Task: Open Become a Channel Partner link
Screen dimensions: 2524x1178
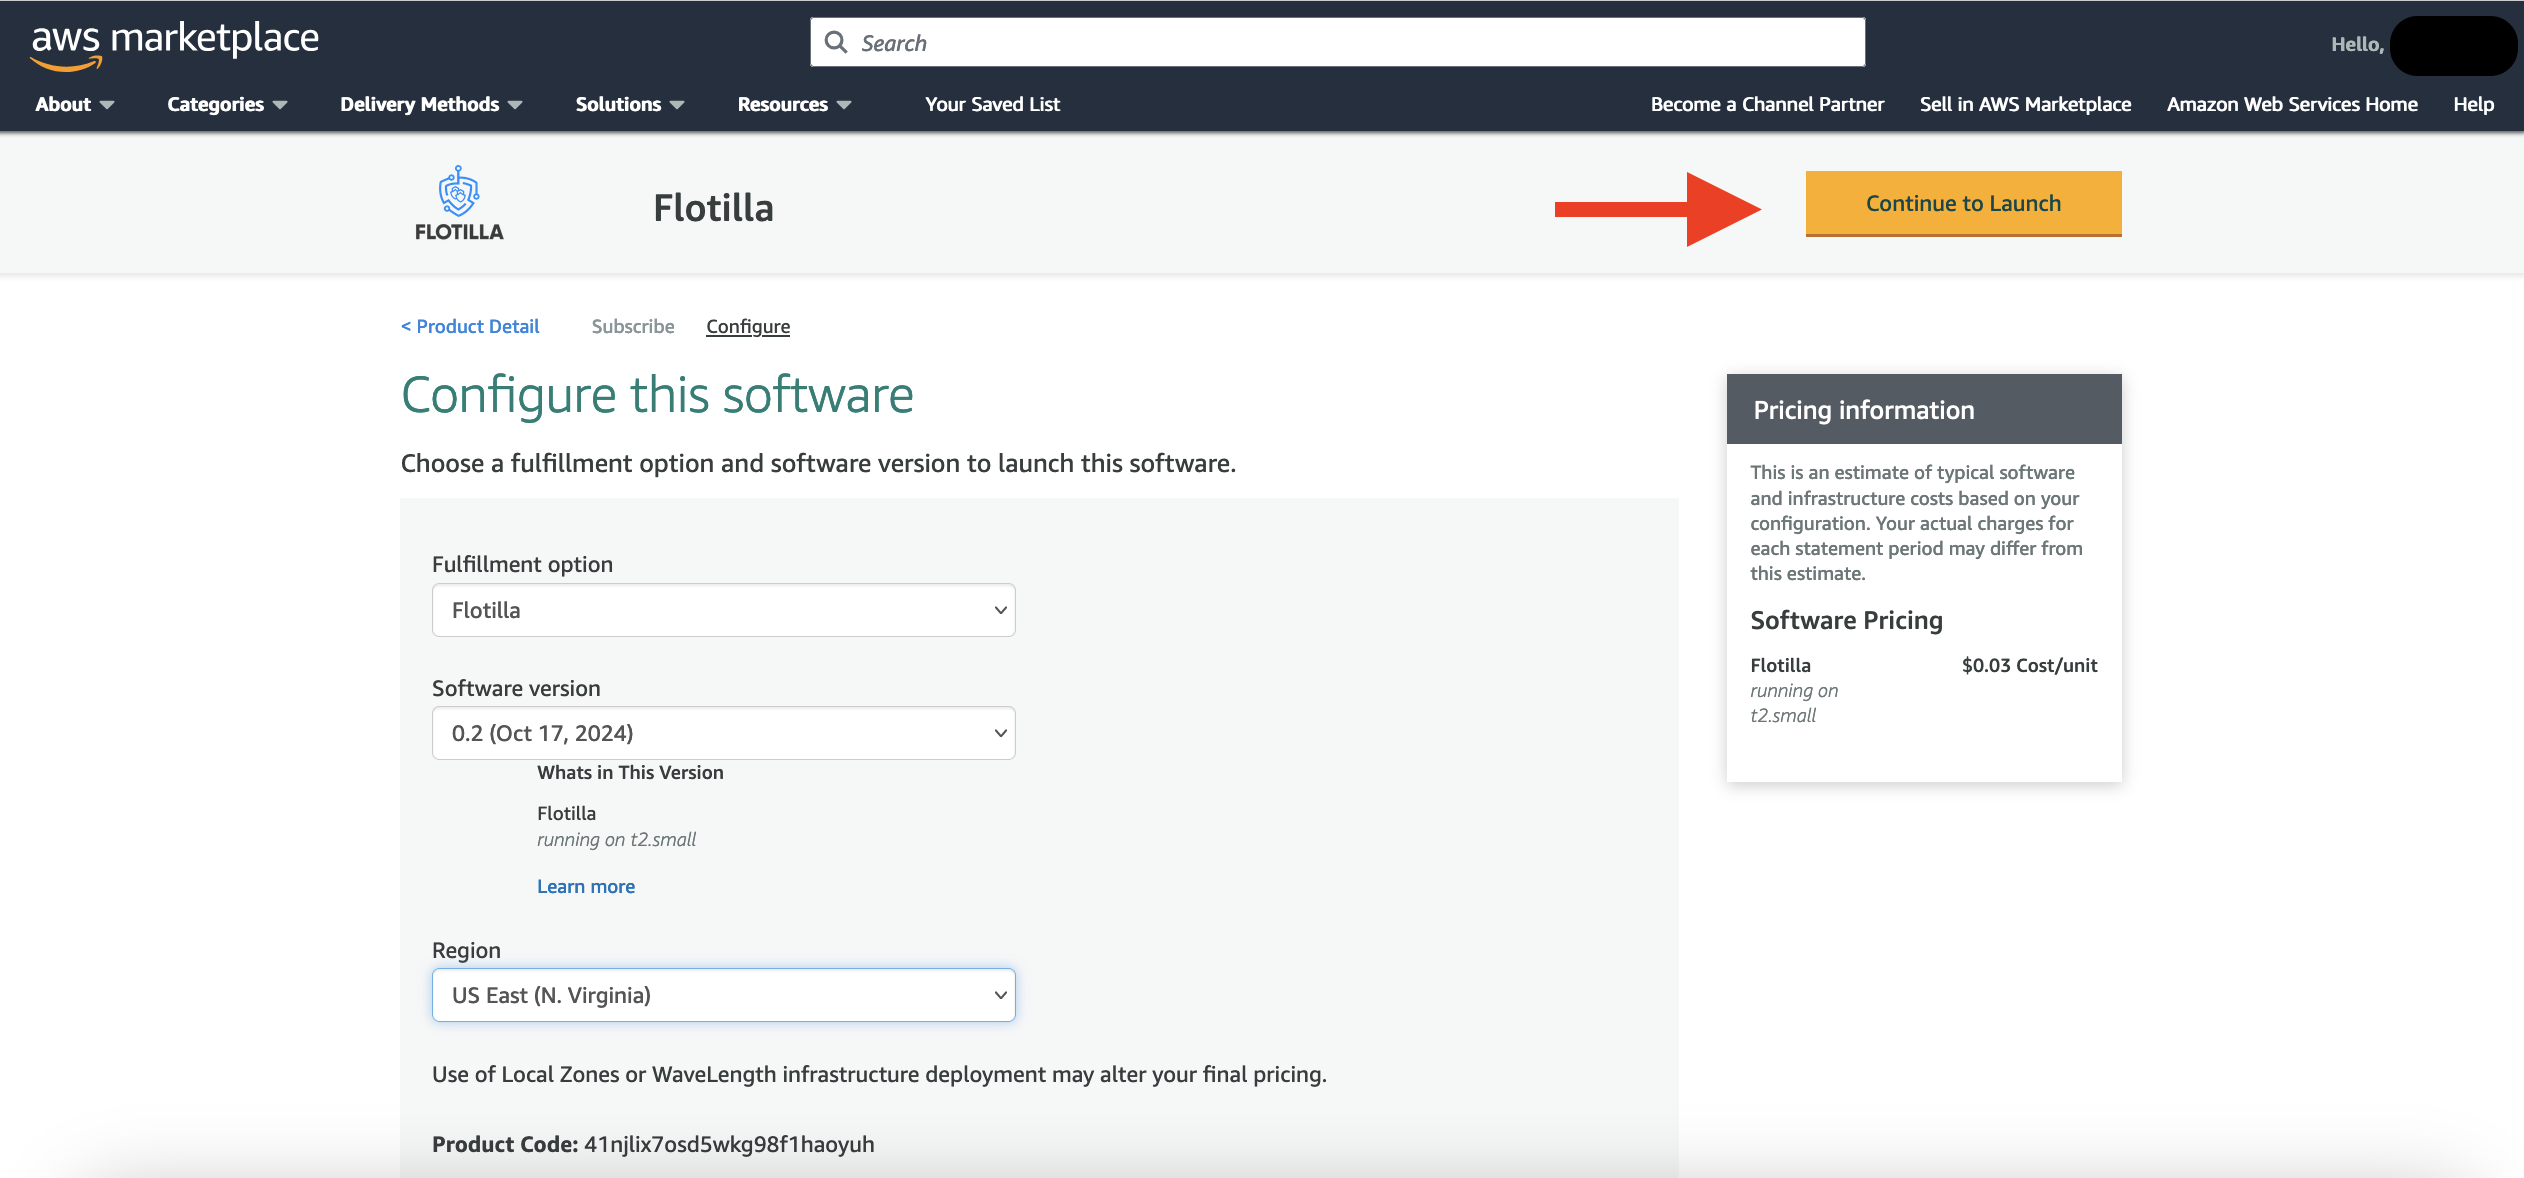Action: point(1767,104)
